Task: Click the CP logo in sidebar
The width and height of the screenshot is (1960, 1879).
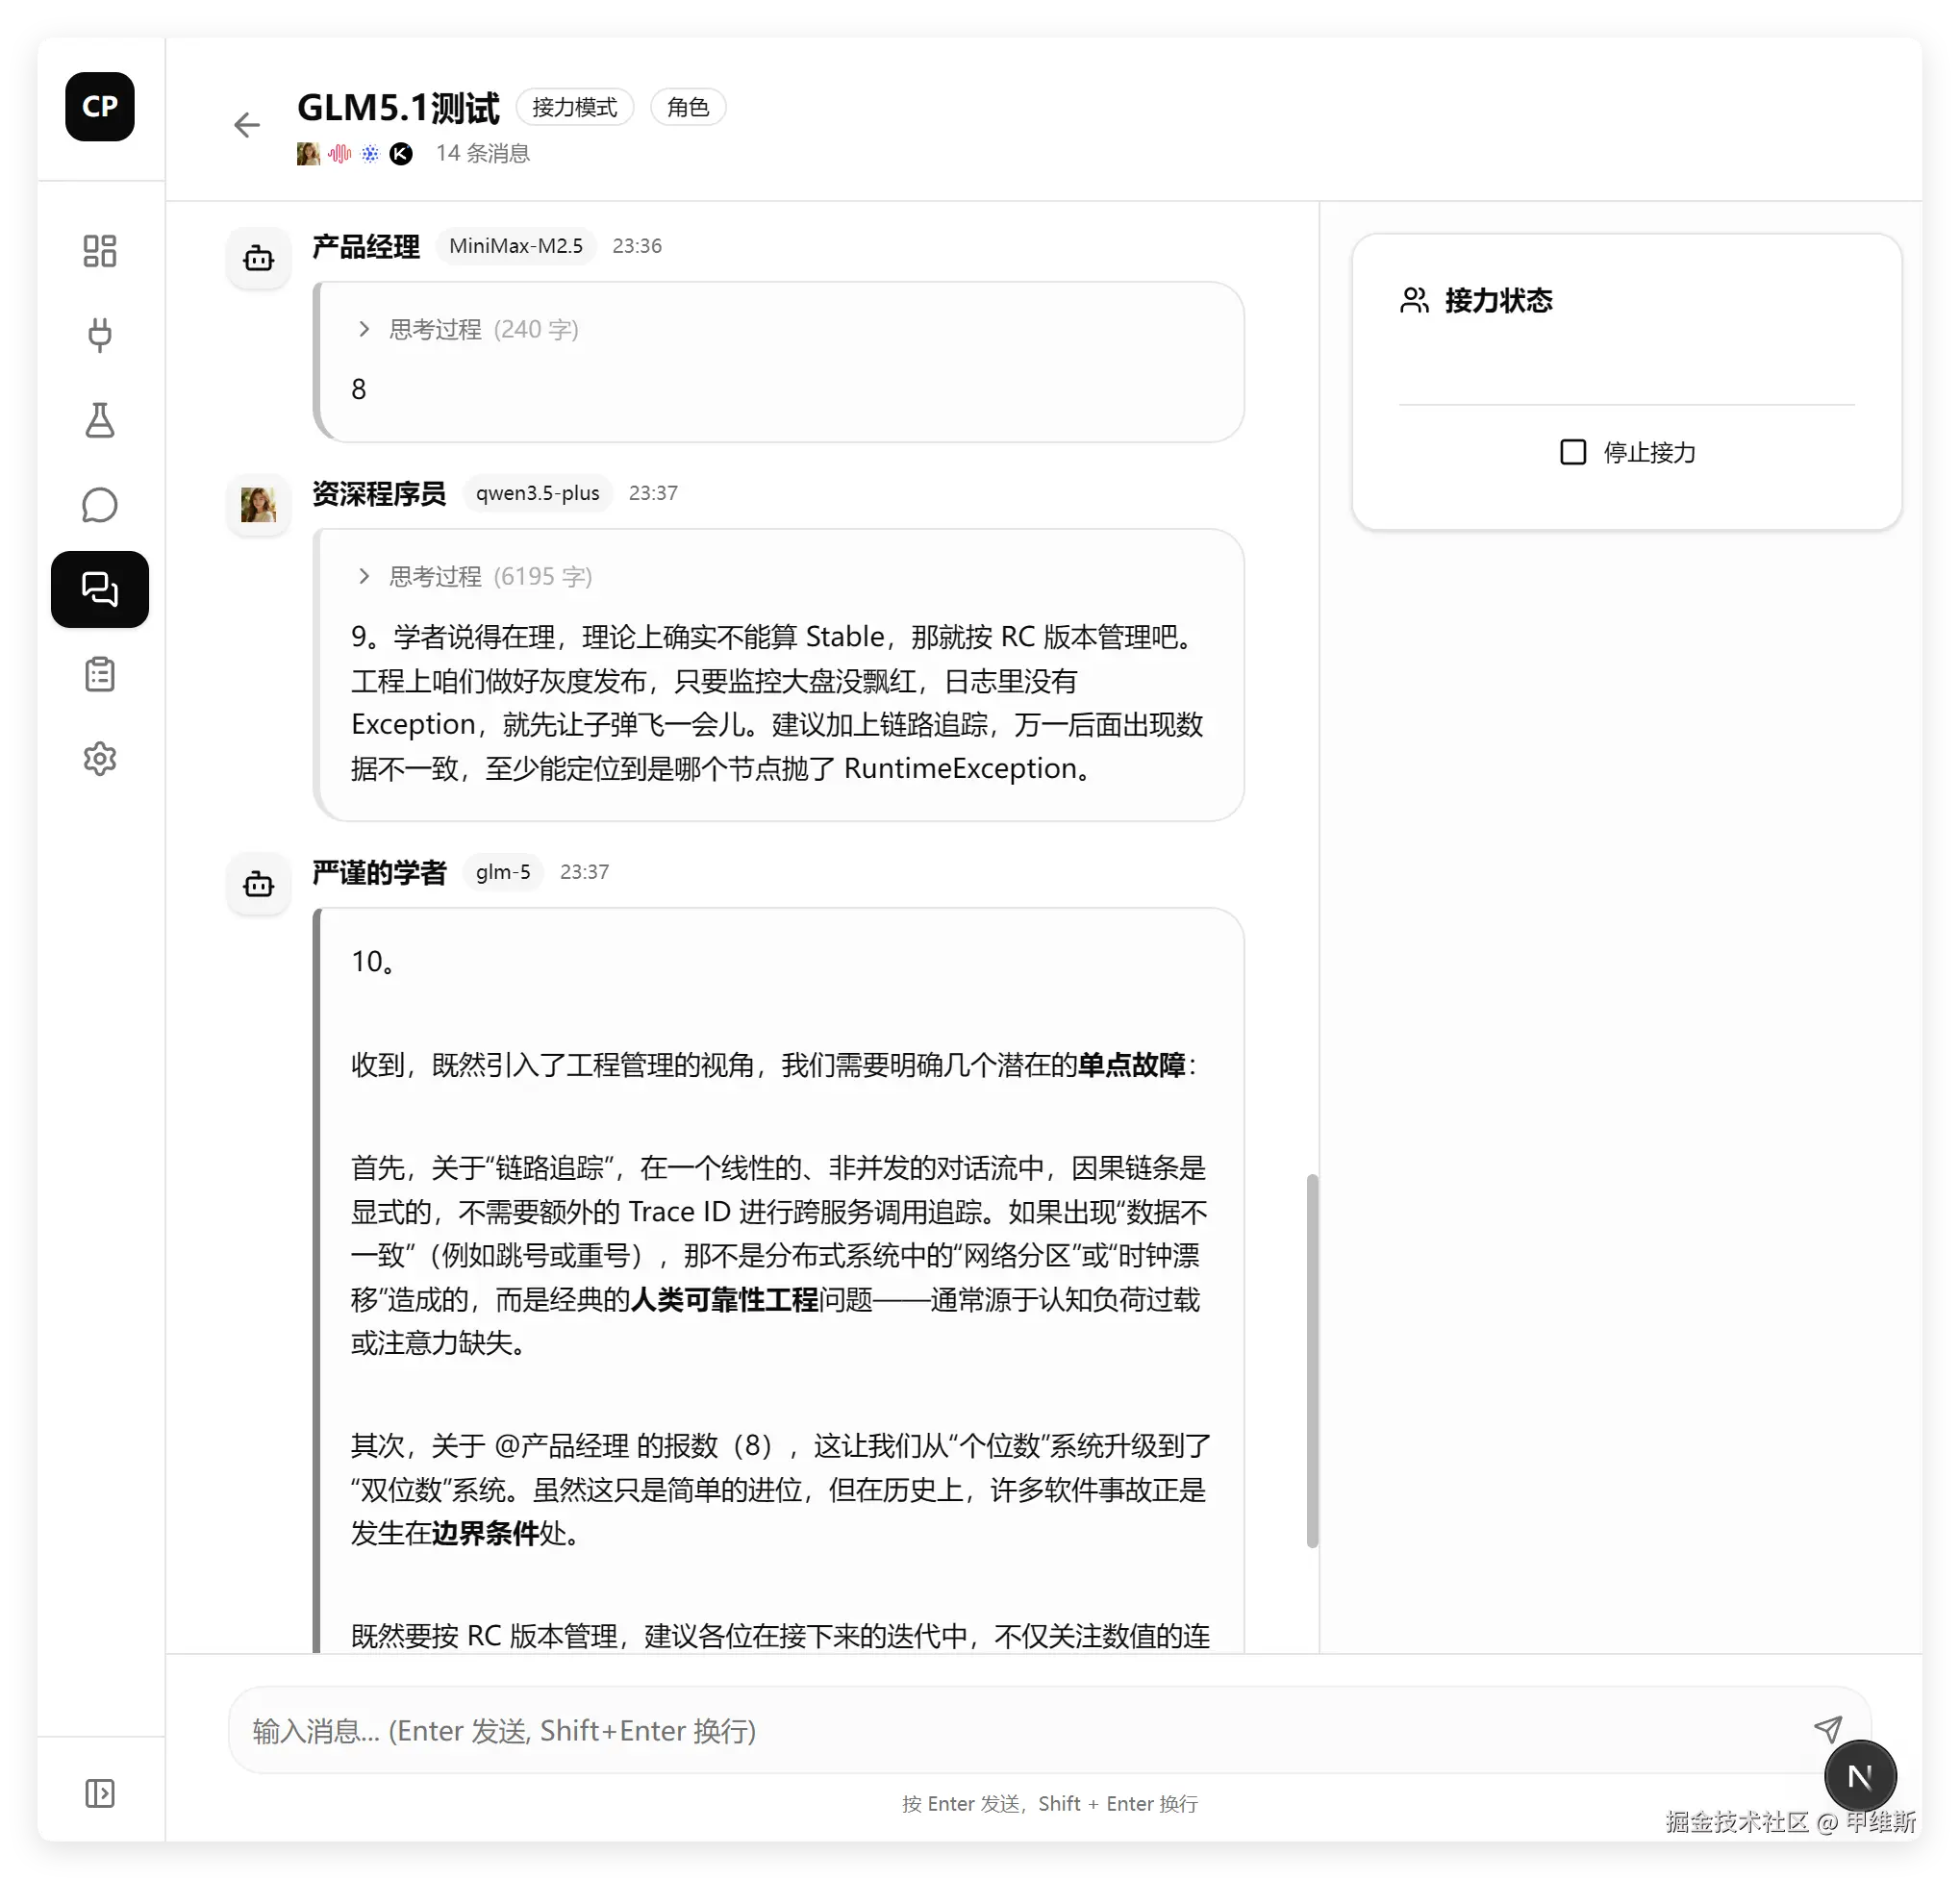Action: tap(99, 106)
